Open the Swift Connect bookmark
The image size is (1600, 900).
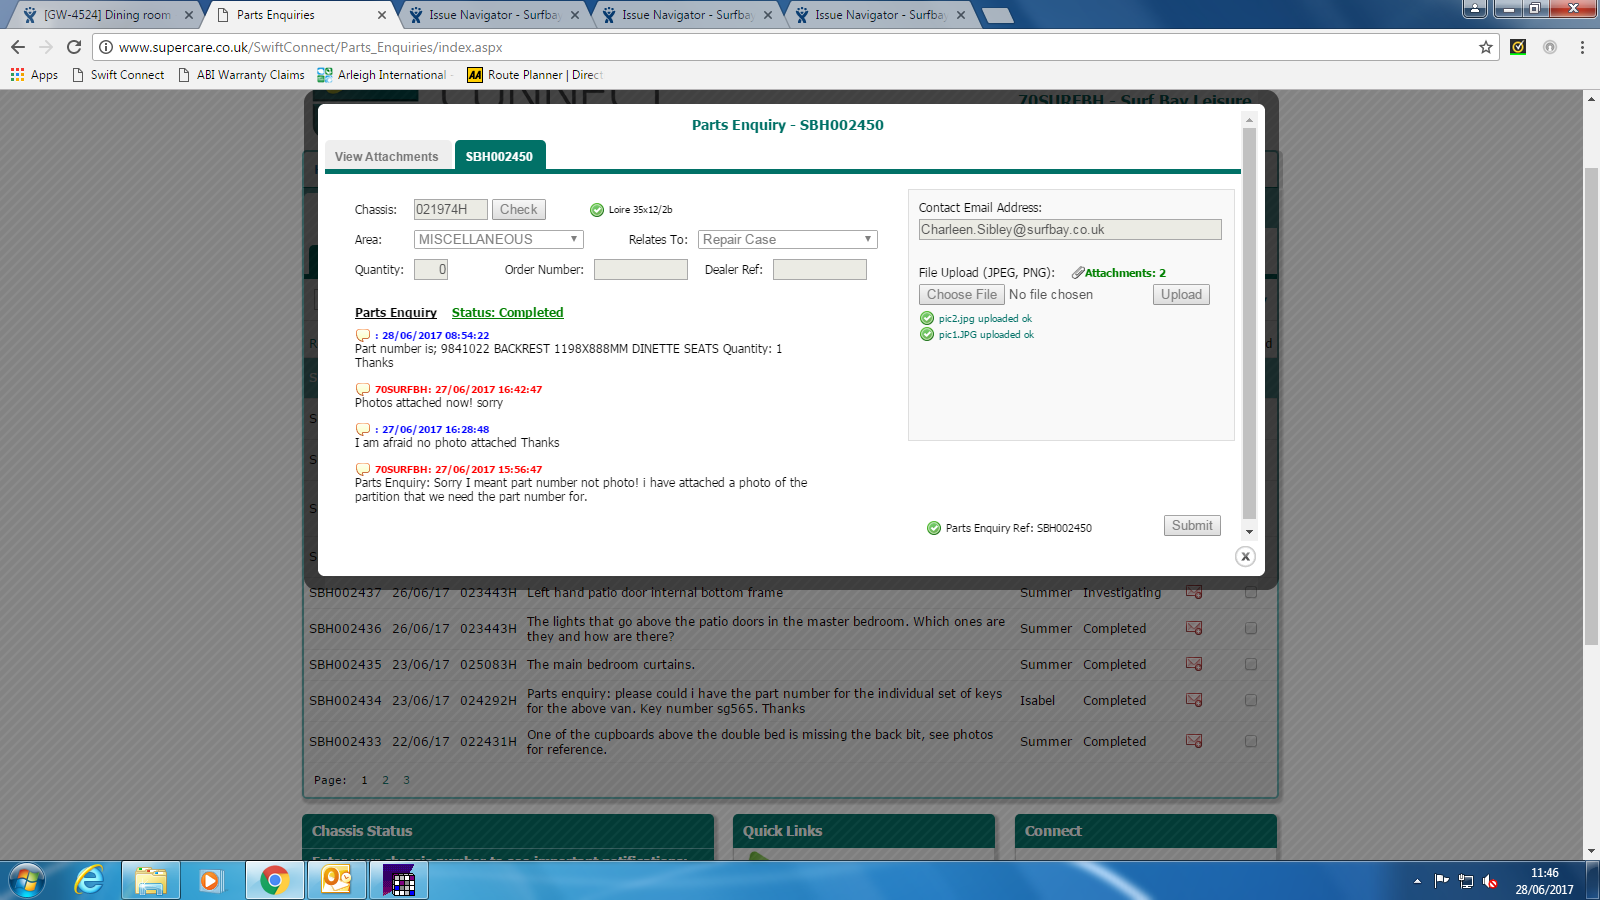[x=118, y=75]
